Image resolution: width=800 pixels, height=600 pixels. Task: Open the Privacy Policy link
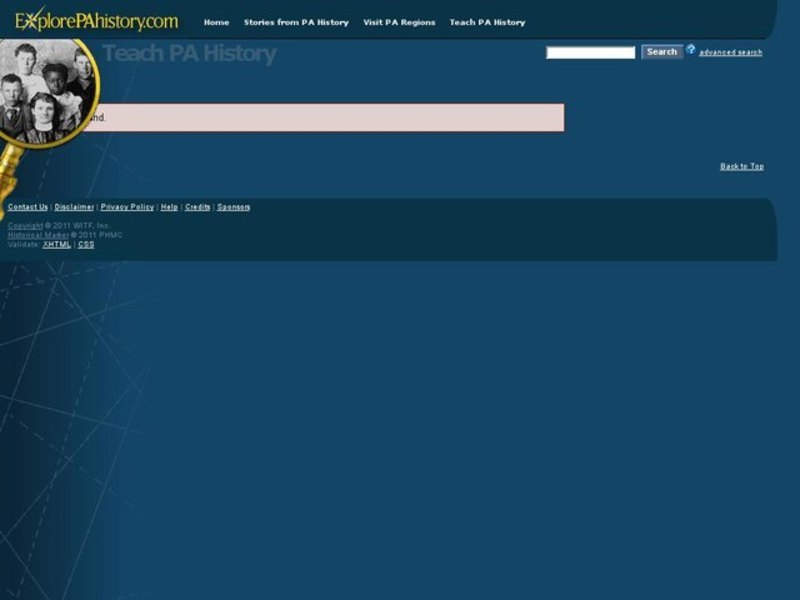127,207
